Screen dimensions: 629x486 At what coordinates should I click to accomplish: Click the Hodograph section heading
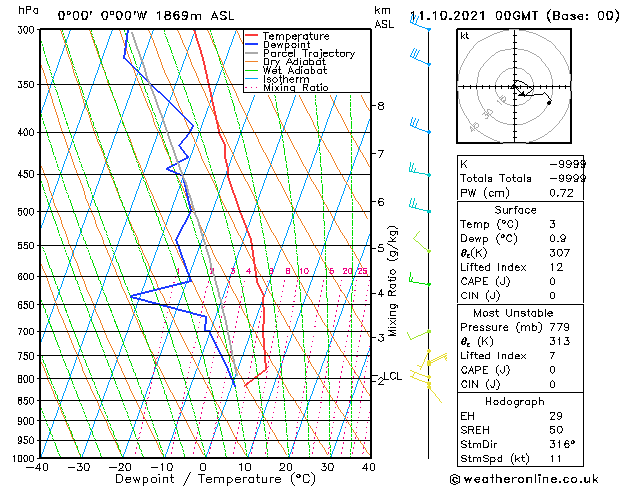pyautogui.click(x=515, y=402)
